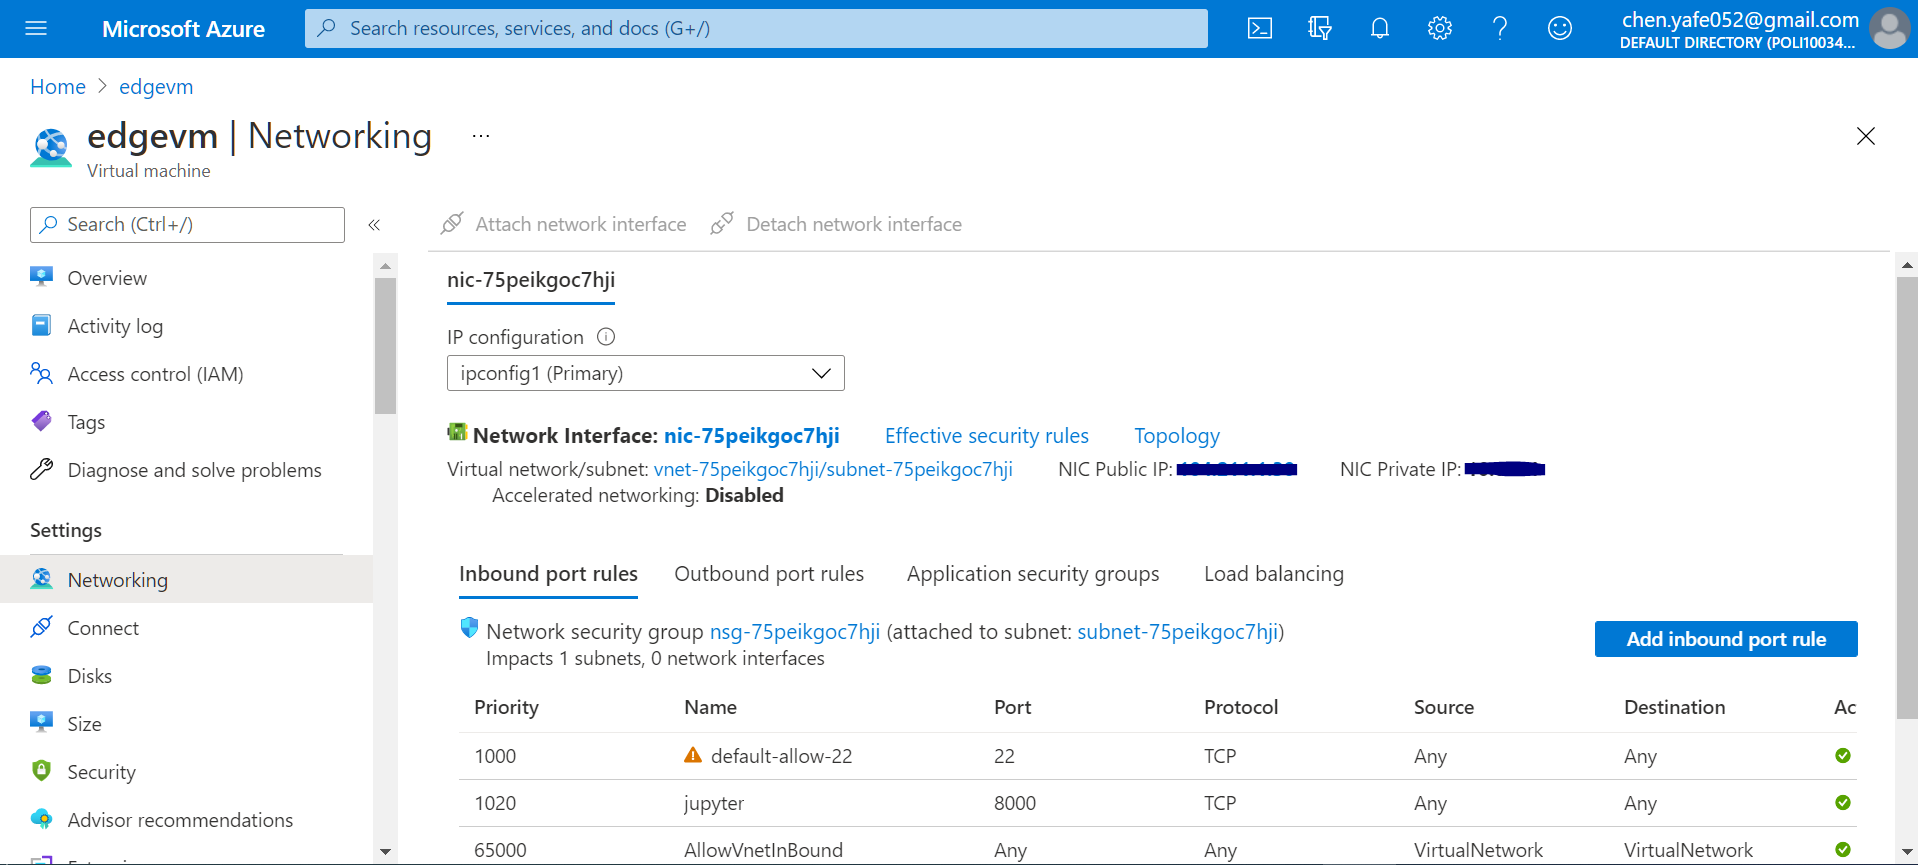This screenshot has width=1918, height=865.
Task: Open Network Interface nic-75peikgoc7hji link
Action: tap(752, 436)
